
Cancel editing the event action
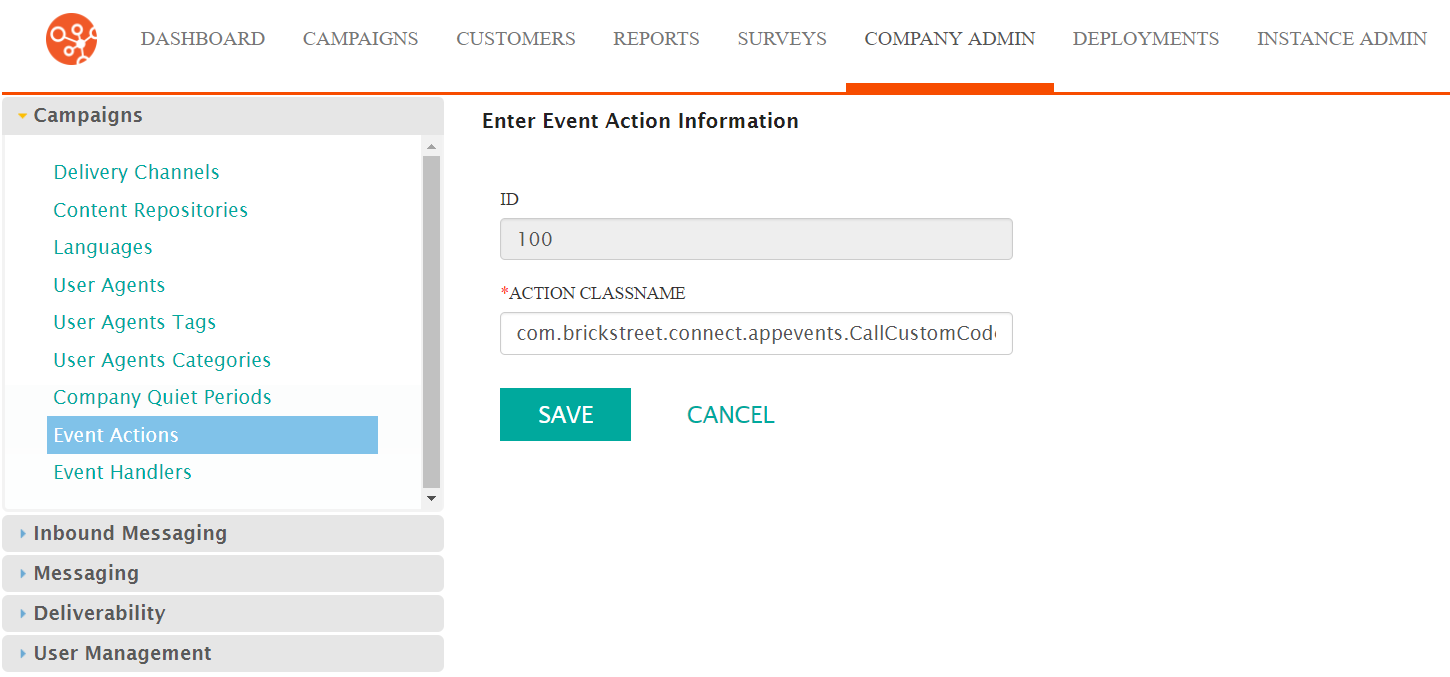[731, 414]
